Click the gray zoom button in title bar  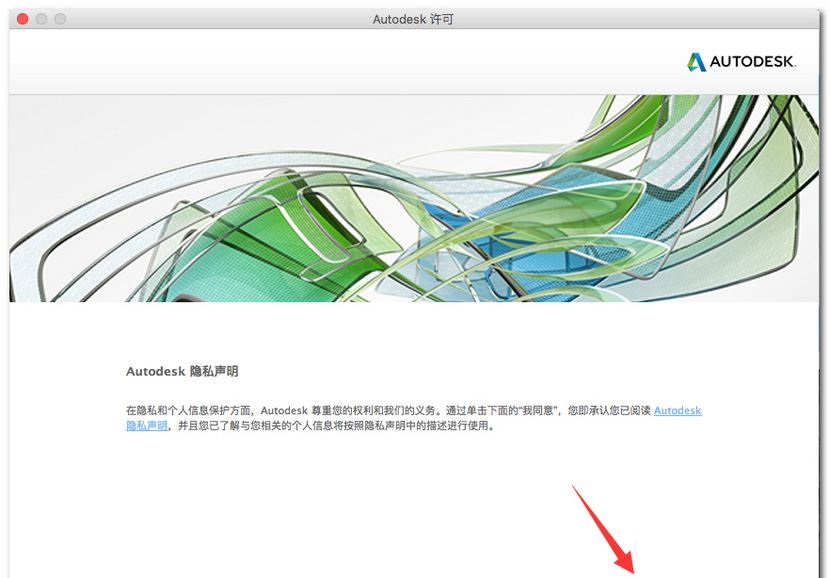[x=60, y=19]
